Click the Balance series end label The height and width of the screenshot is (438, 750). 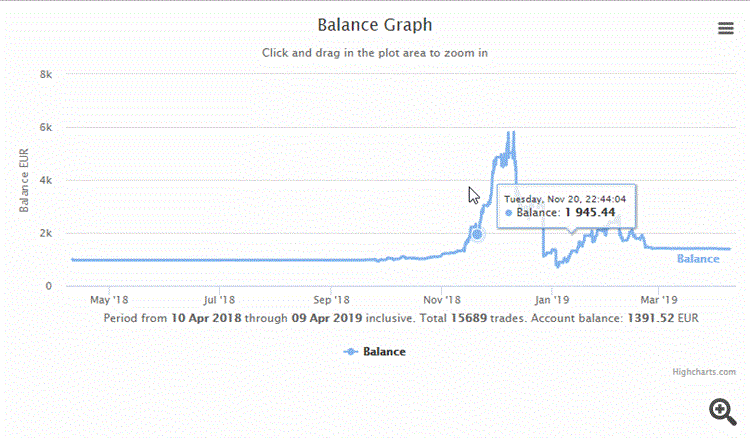(698, 259)
